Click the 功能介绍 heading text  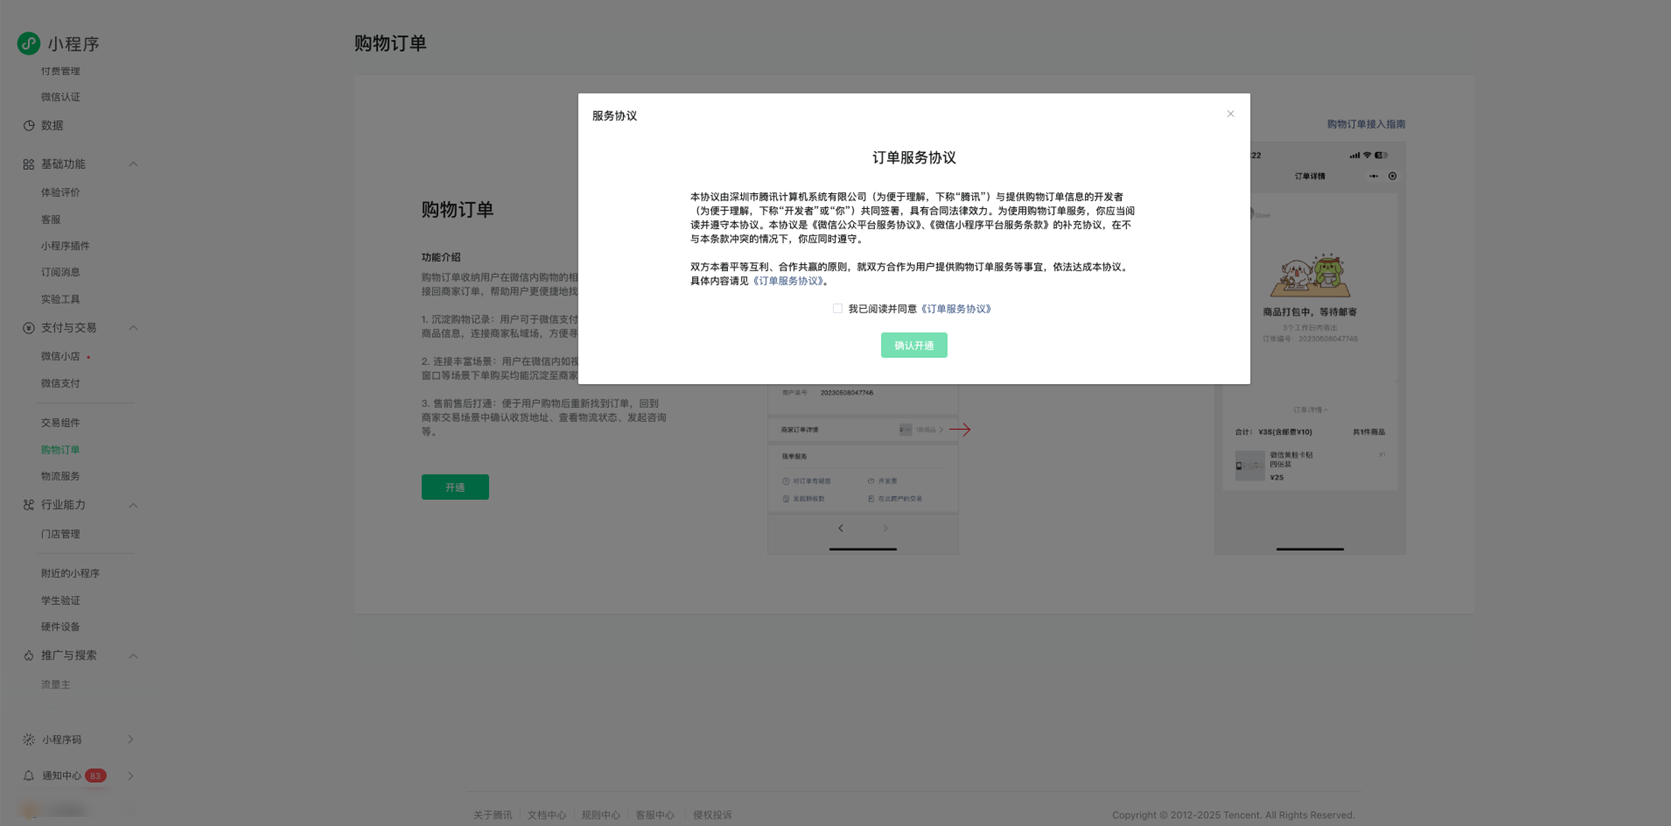441,257
